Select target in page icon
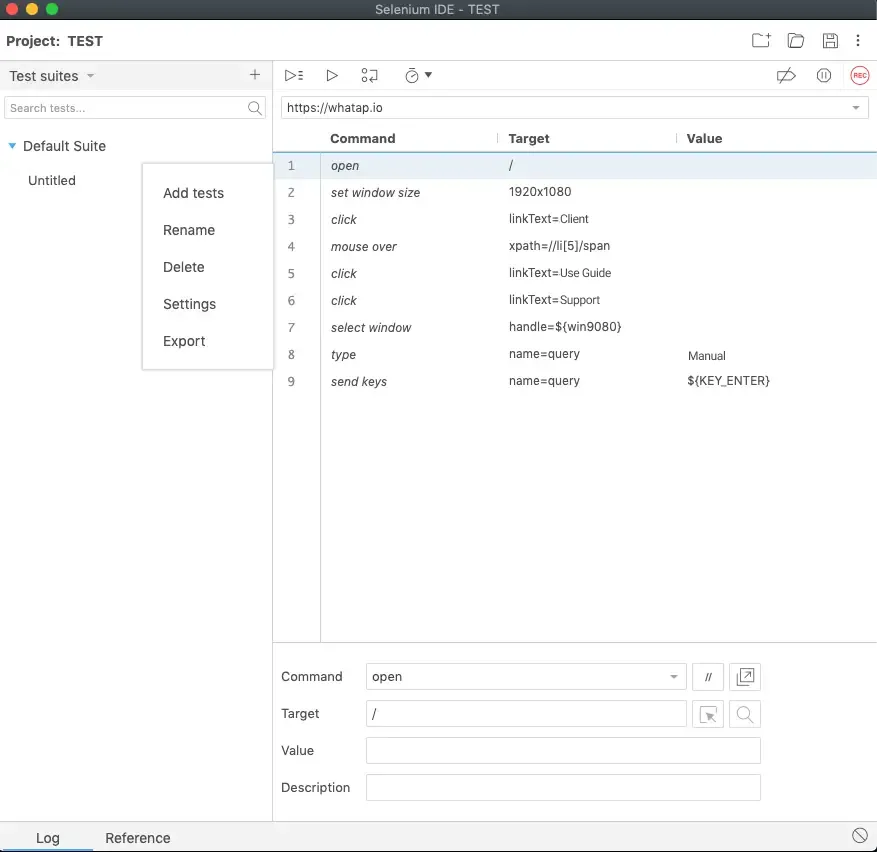877x852 pixels. pos(708,714)
